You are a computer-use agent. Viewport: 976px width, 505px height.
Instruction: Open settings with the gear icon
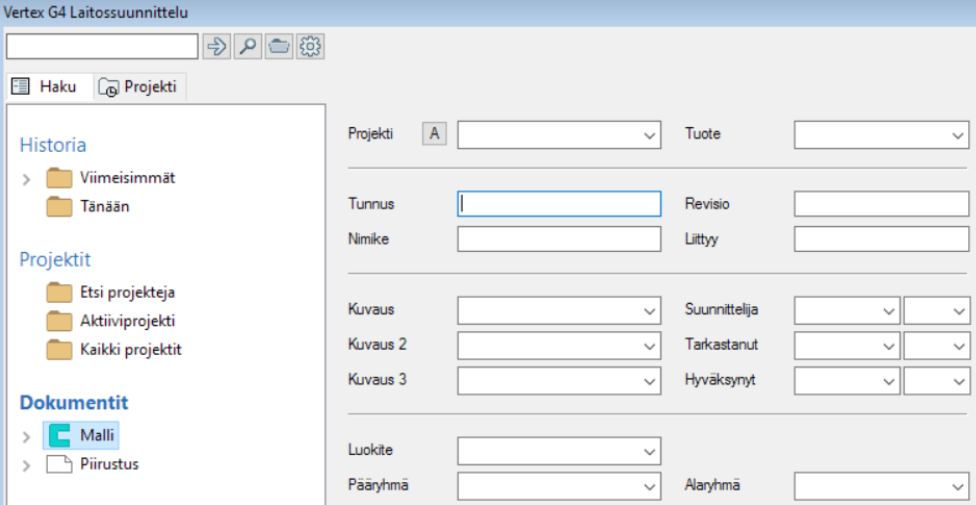[310, 46]
